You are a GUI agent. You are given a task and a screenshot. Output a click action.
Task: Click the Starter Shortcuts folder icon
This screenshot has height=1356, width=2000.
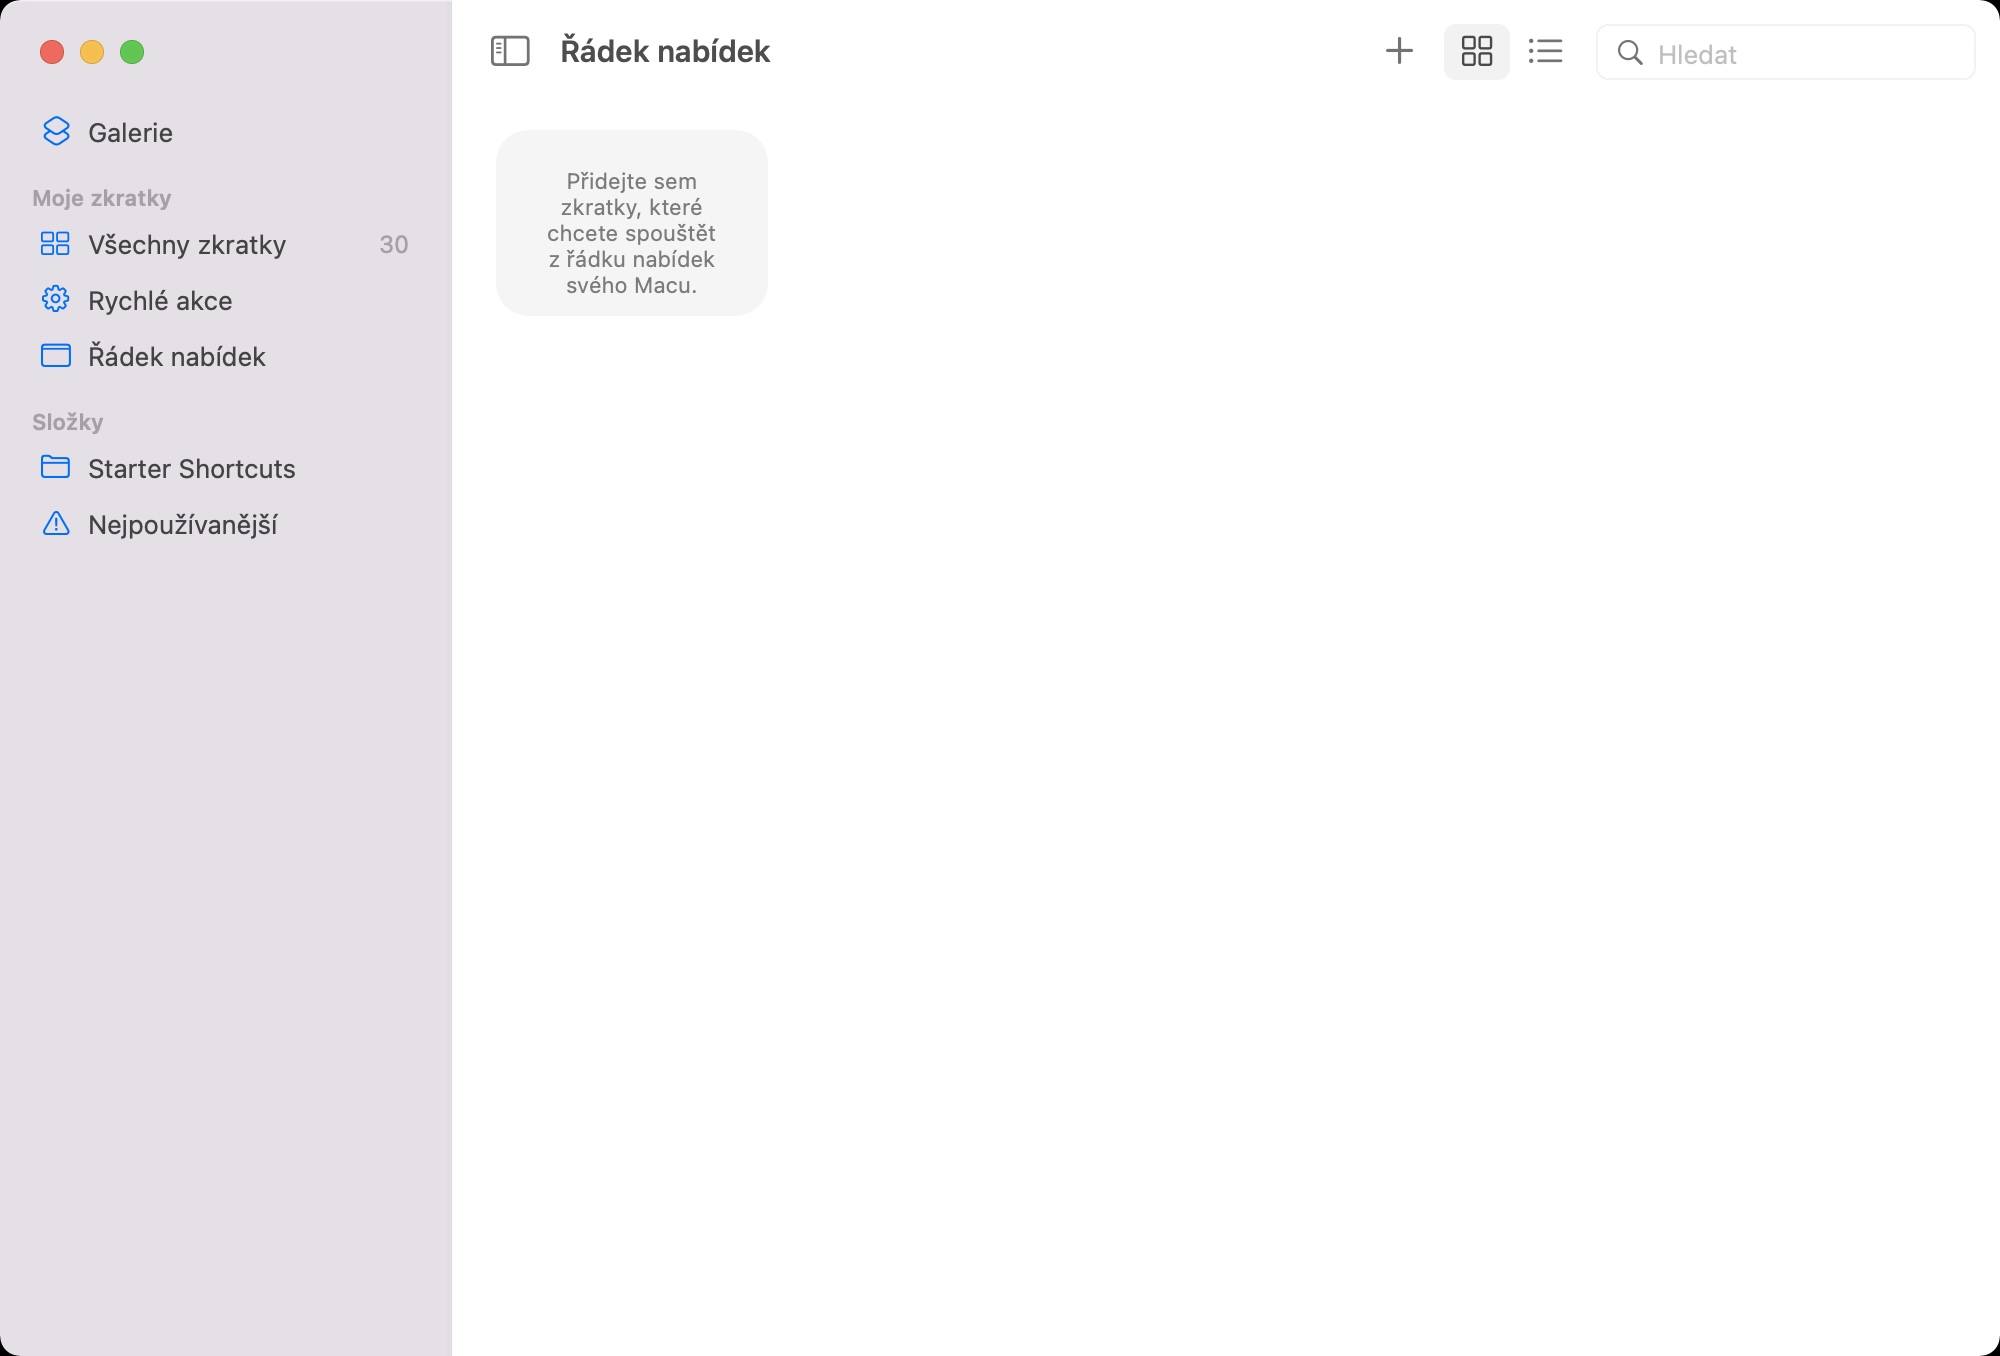[x=55, y=467]
